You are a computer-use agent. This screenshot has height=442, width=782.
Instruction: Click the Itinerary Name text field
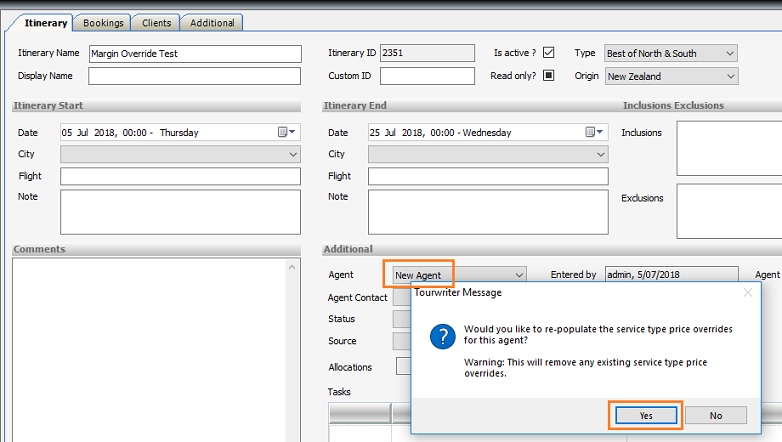[x=194, y=54]
